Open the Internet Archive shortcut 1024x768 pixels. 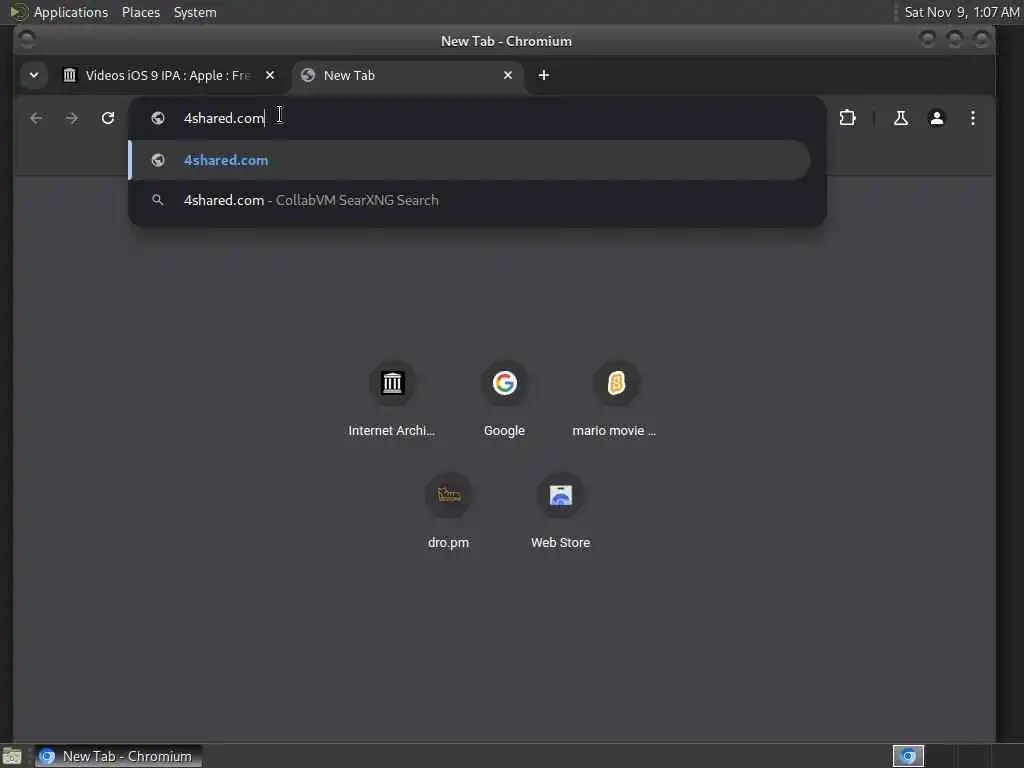coord(392,398)
